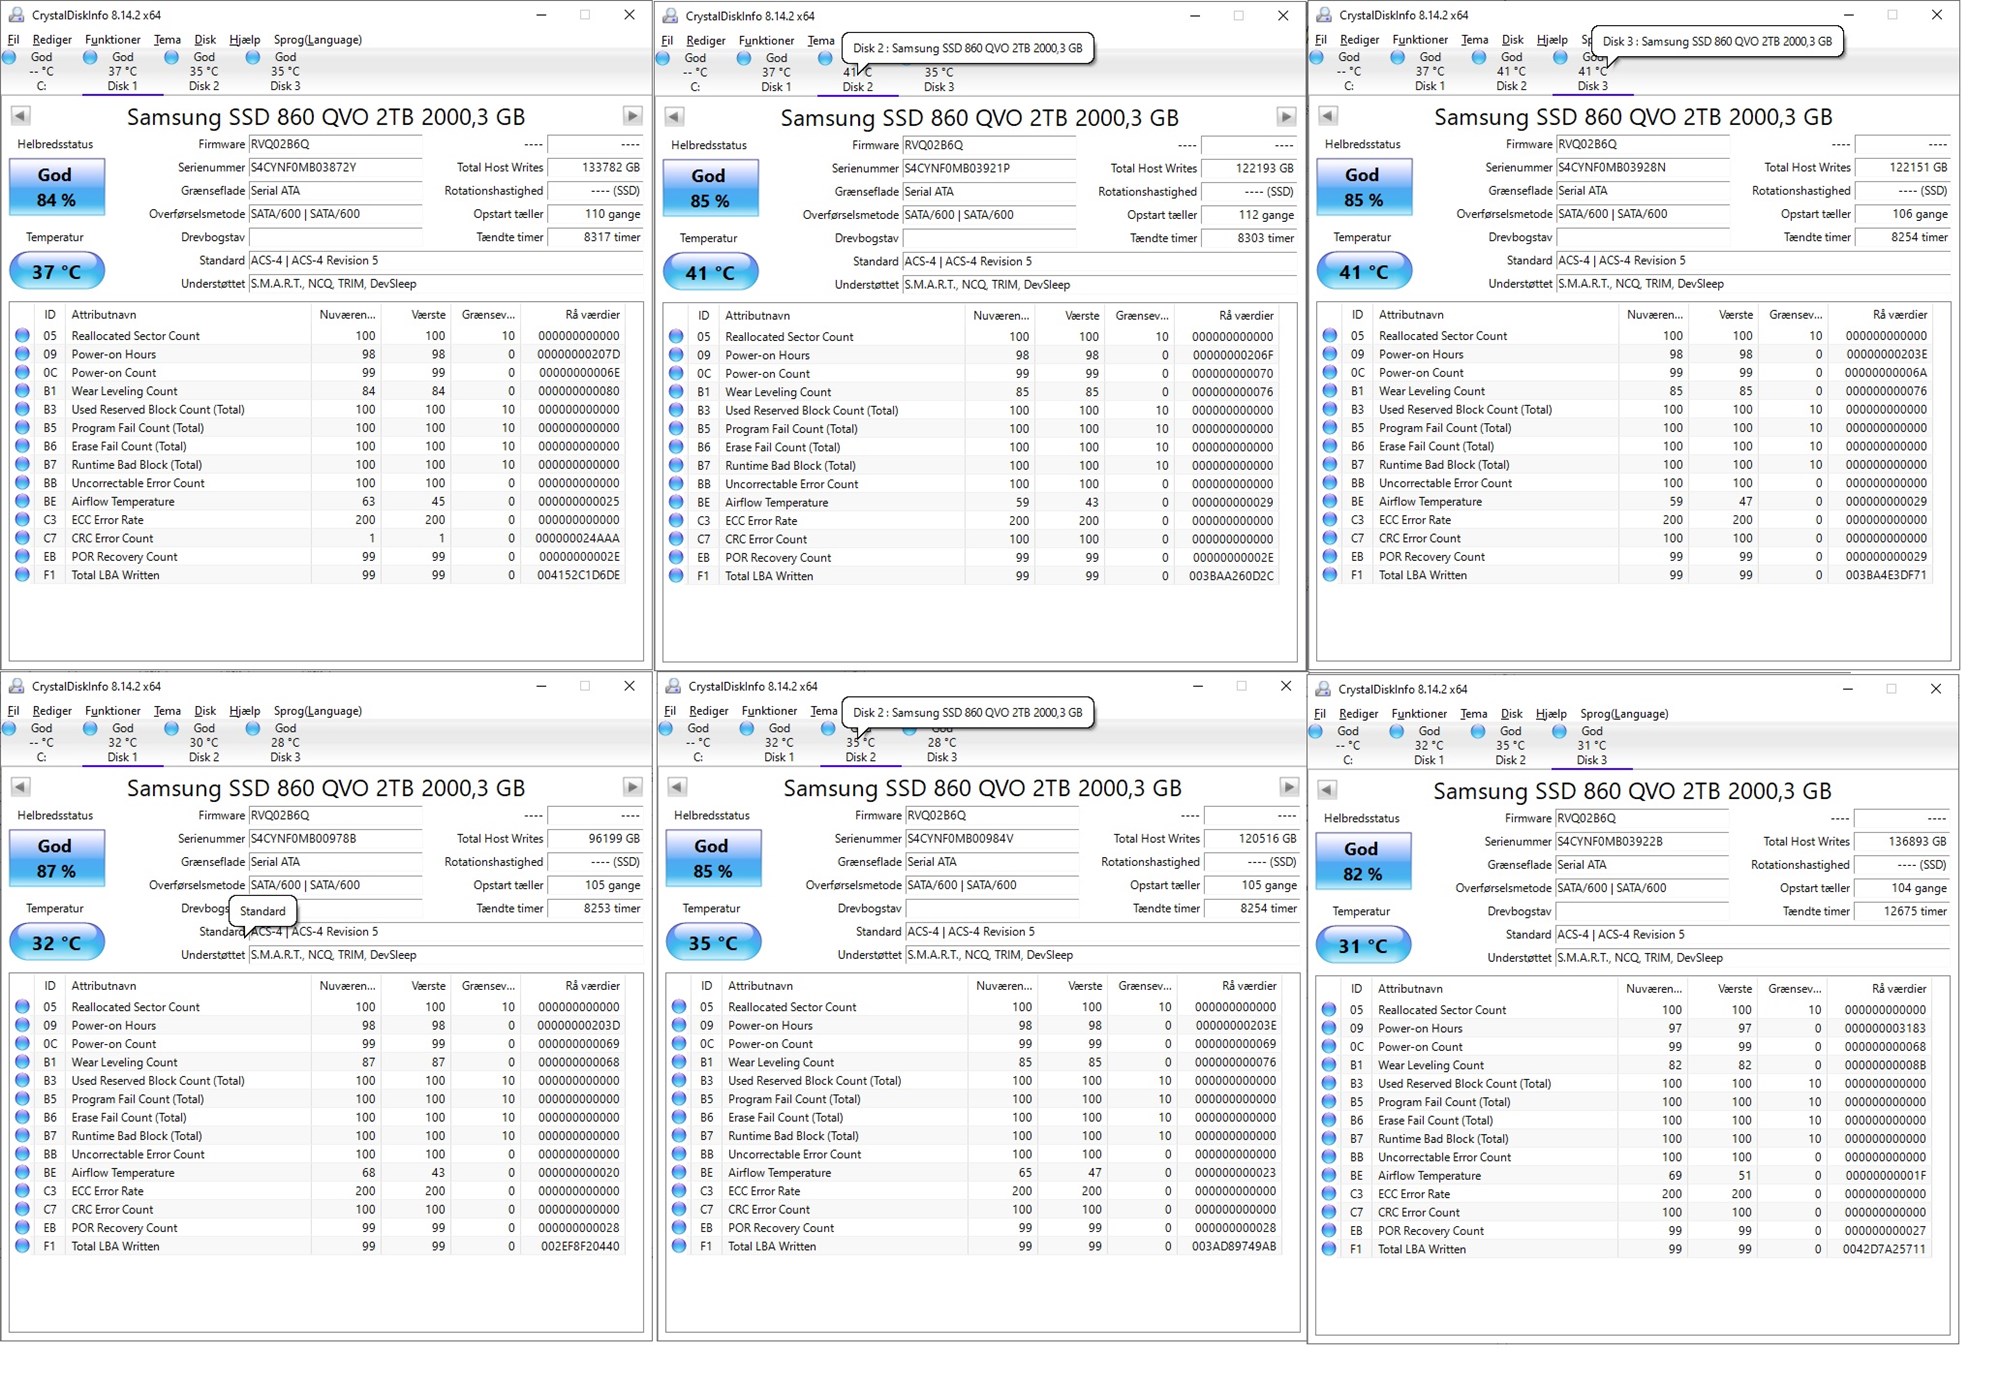The image size is (2000, 1385).
Task: Click Firmware field in the 82 % health window
Action: click(1641, 818)
